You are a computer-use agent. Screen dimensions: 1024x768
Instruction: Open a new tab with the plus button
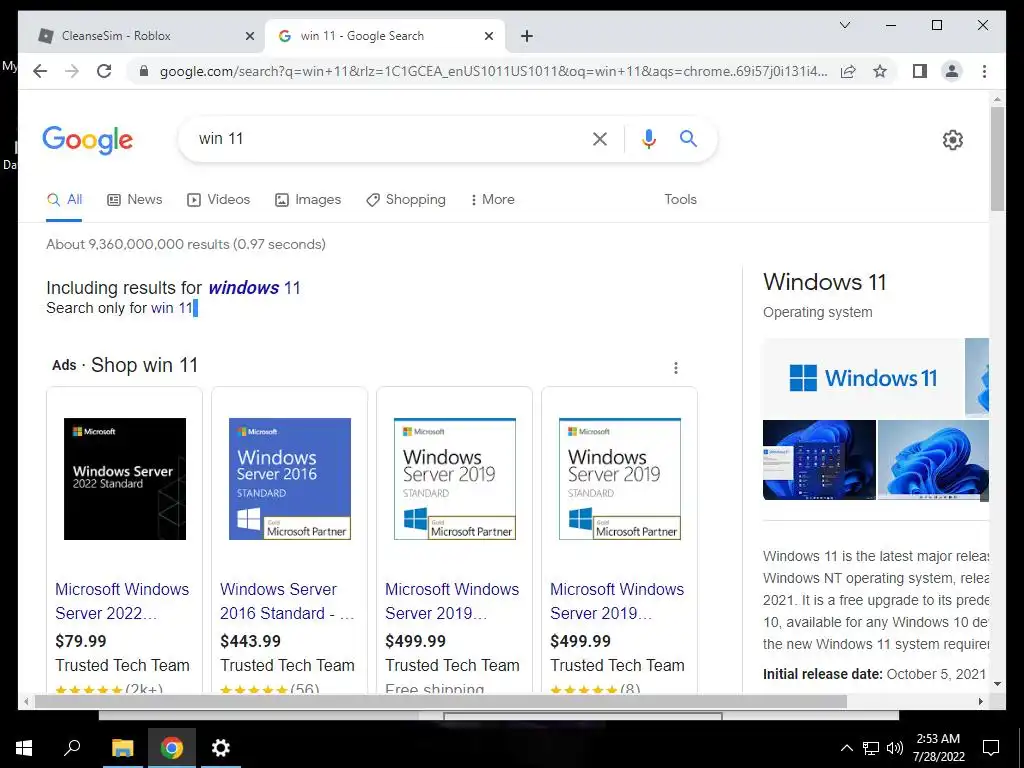527,36
